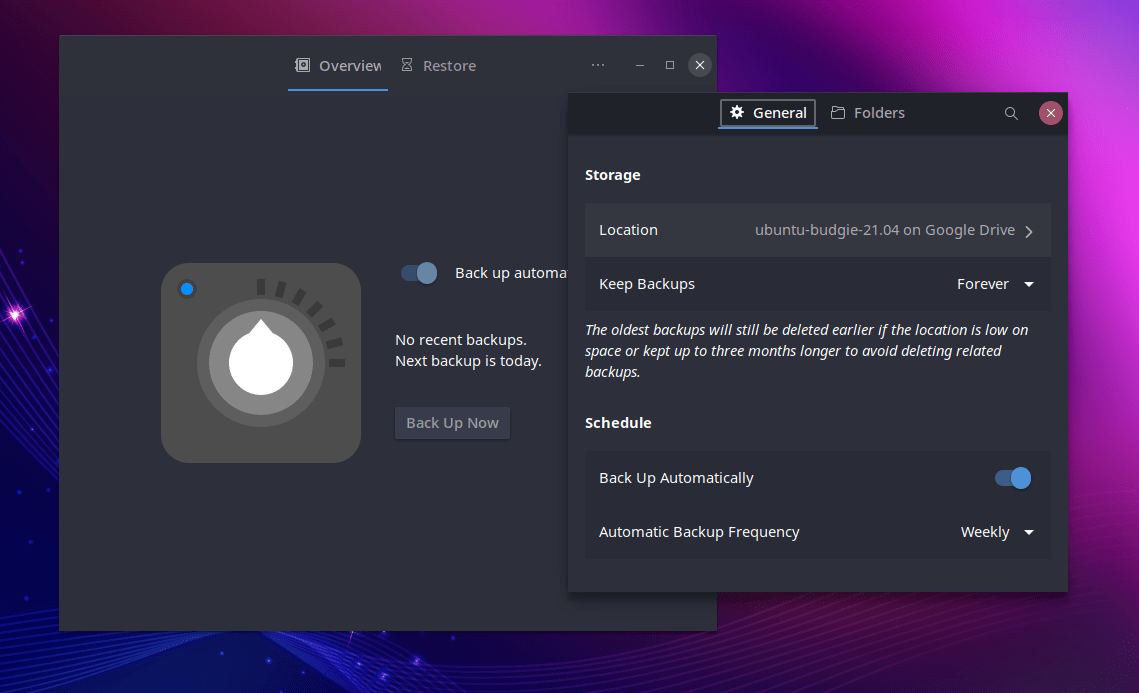Click the search icon in preferences
This screenshot has height=693, width=1139.
coord(1011,113)
